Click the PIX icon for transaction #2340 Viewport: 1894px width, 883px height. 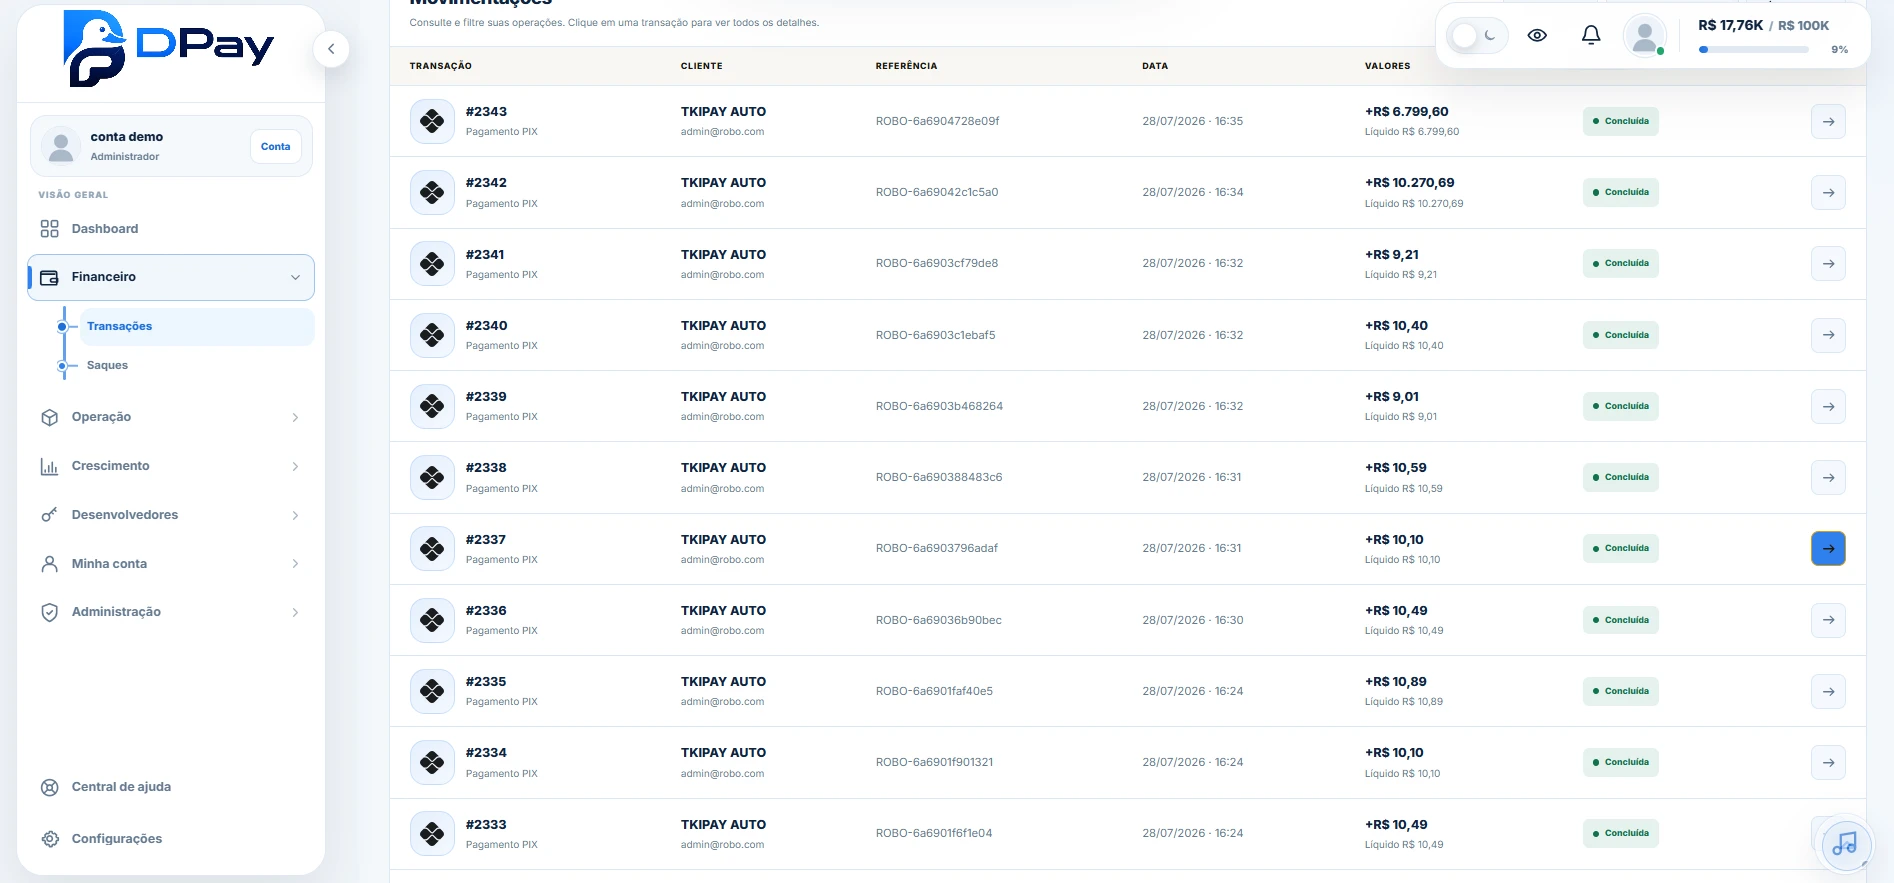(x=432, y=335)
